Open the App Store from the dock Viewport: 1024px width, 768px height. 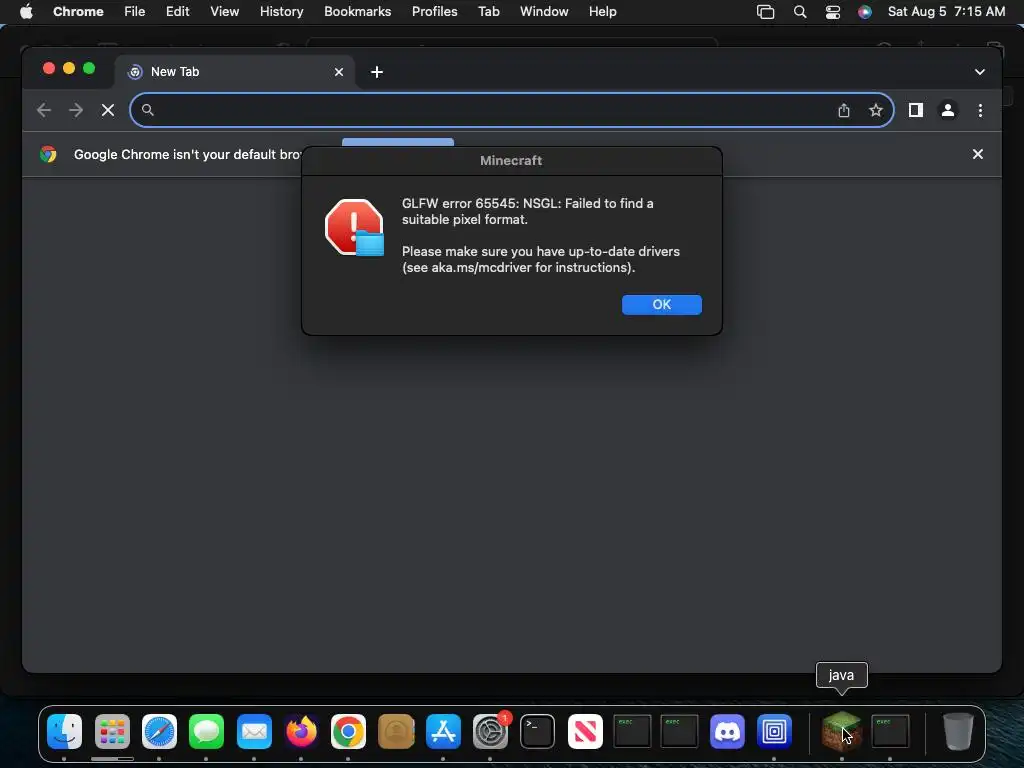click(443, 731)
